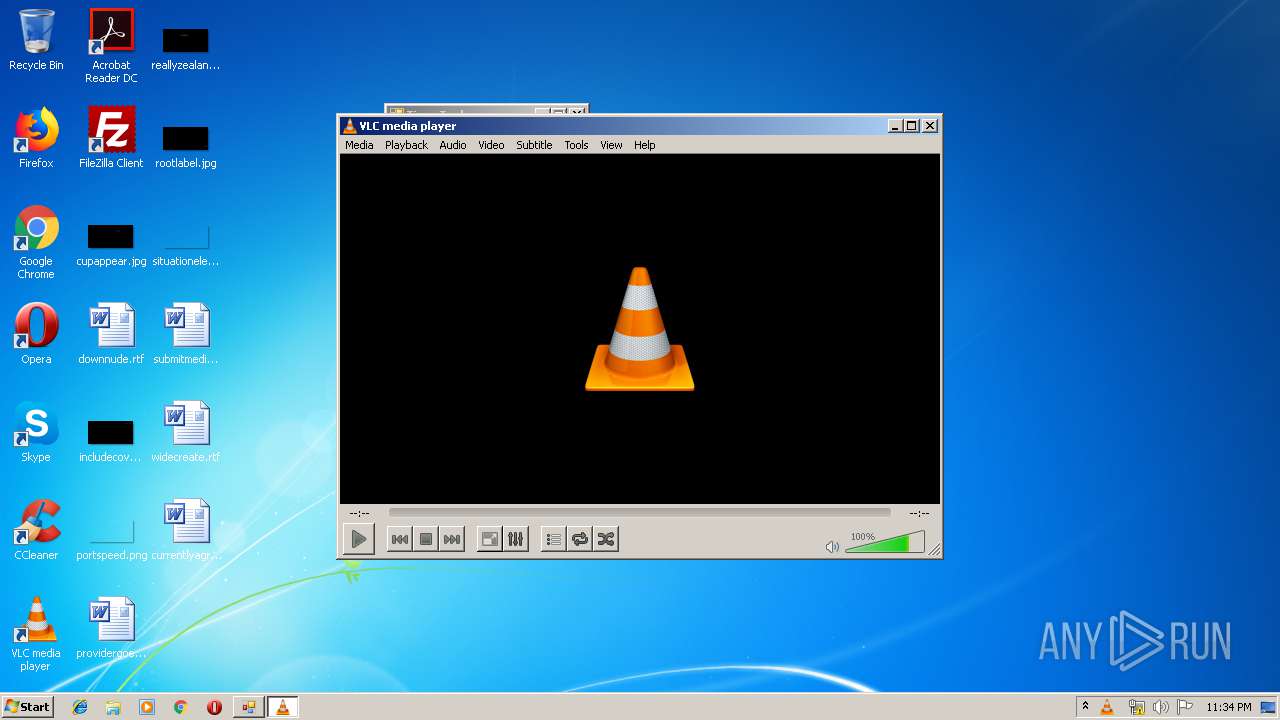Launch Internet Explorer from the taskbar
1280x720 pixels.
pyautogui.click(x=80, y=707)
